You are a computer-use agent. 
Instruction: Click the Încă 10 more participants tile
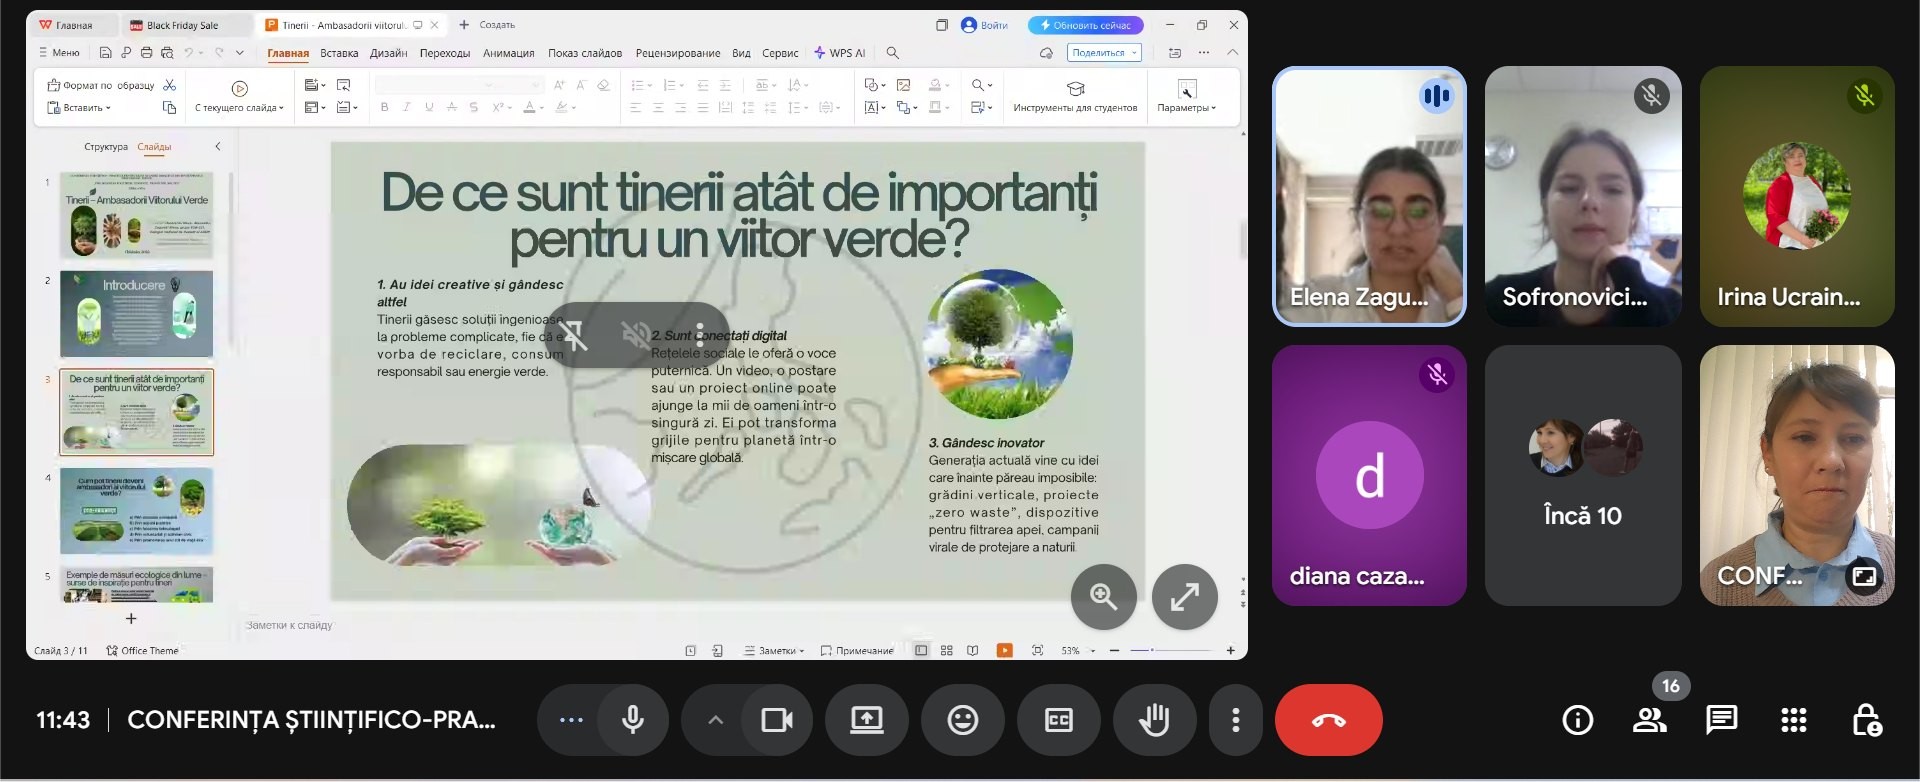pyautogui.click(x=1582, y=476)
